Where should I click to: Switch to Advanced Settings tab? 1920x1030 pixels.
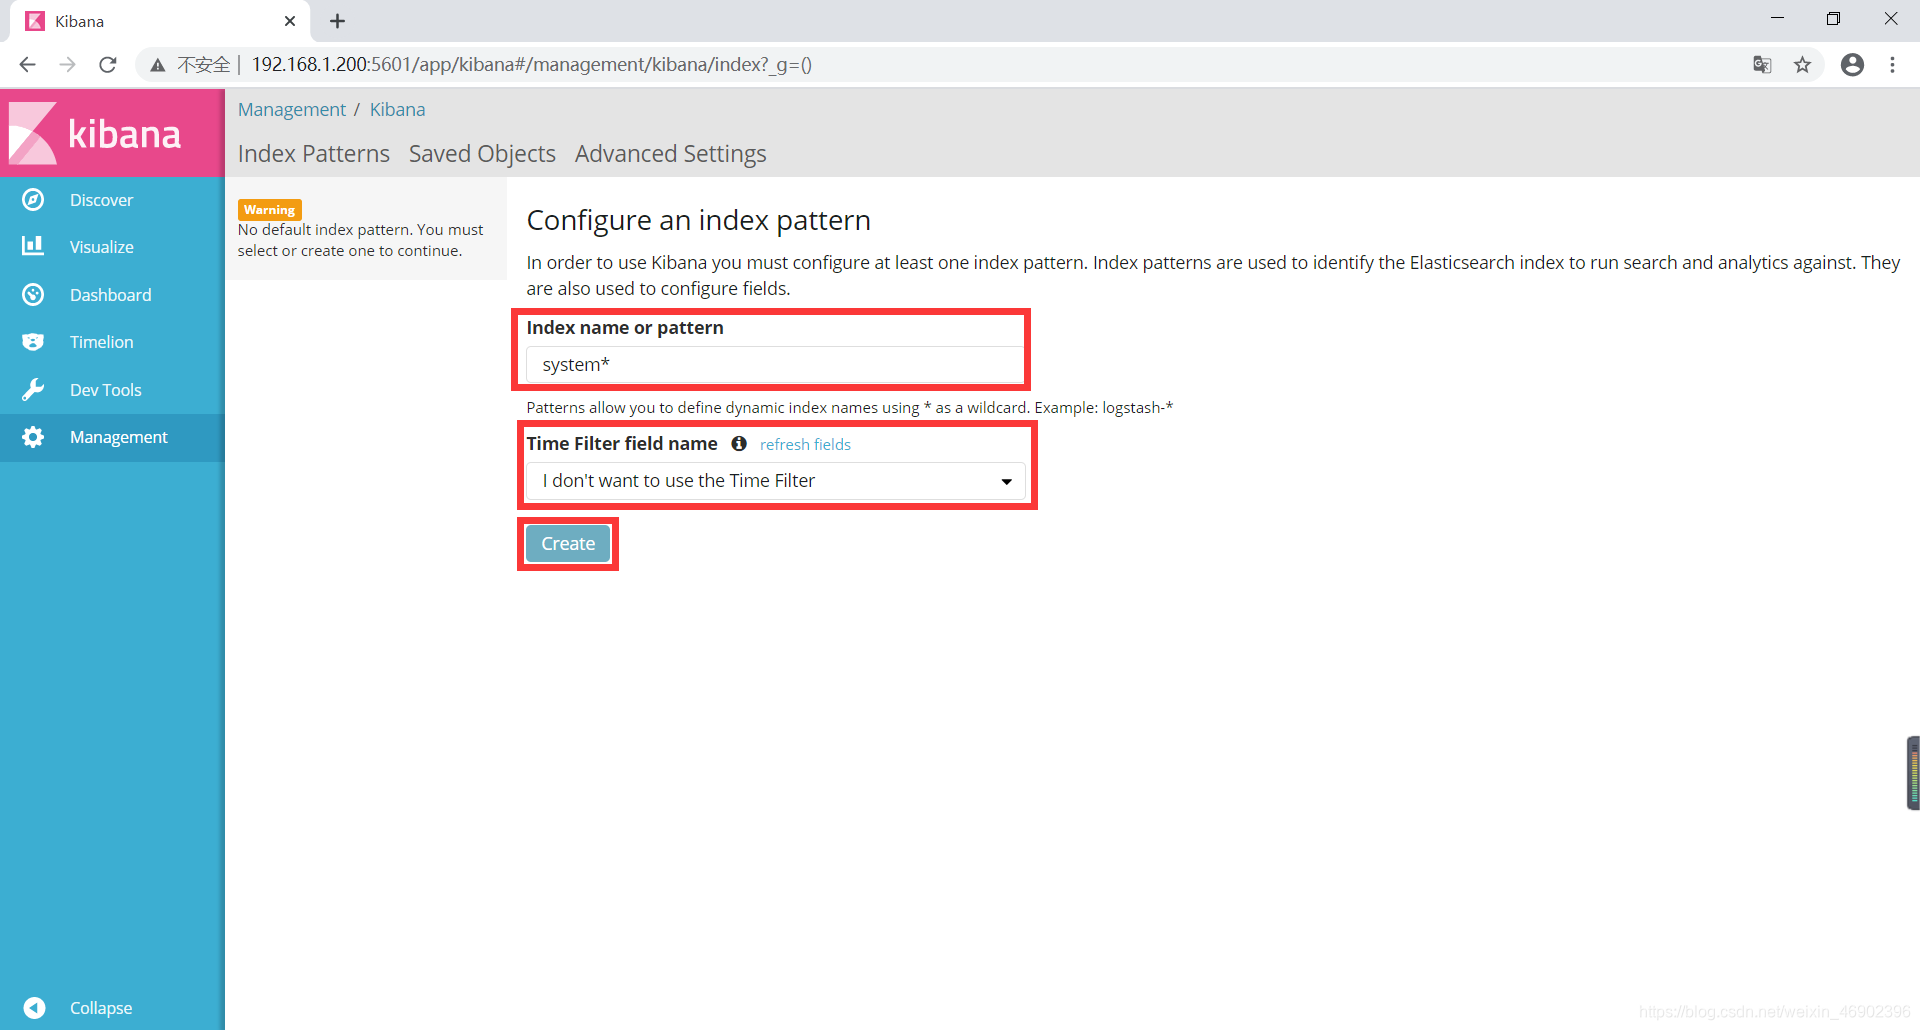(671, 153)
